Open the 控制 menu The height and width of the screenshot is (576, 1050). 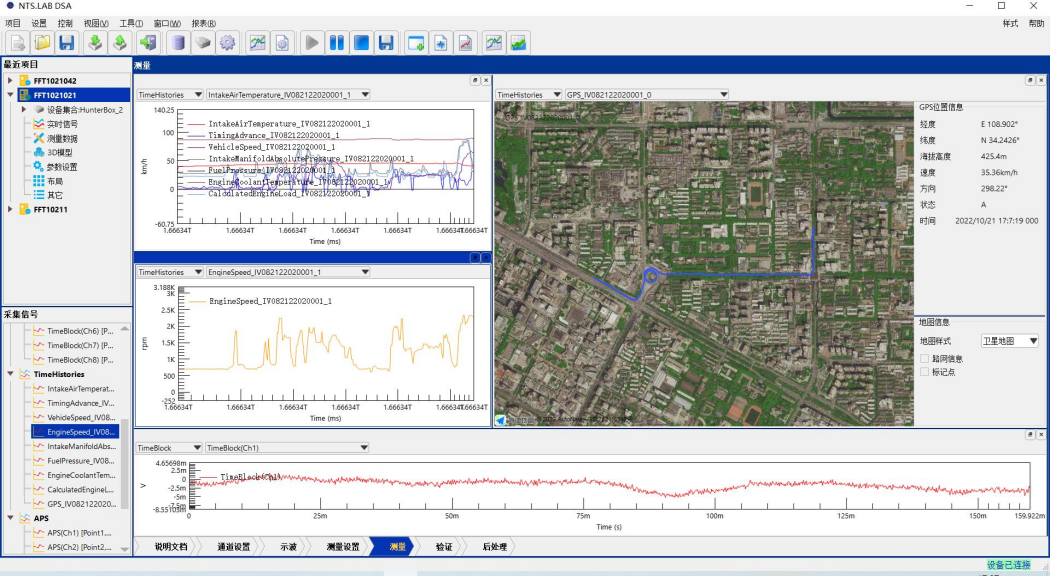65,23
